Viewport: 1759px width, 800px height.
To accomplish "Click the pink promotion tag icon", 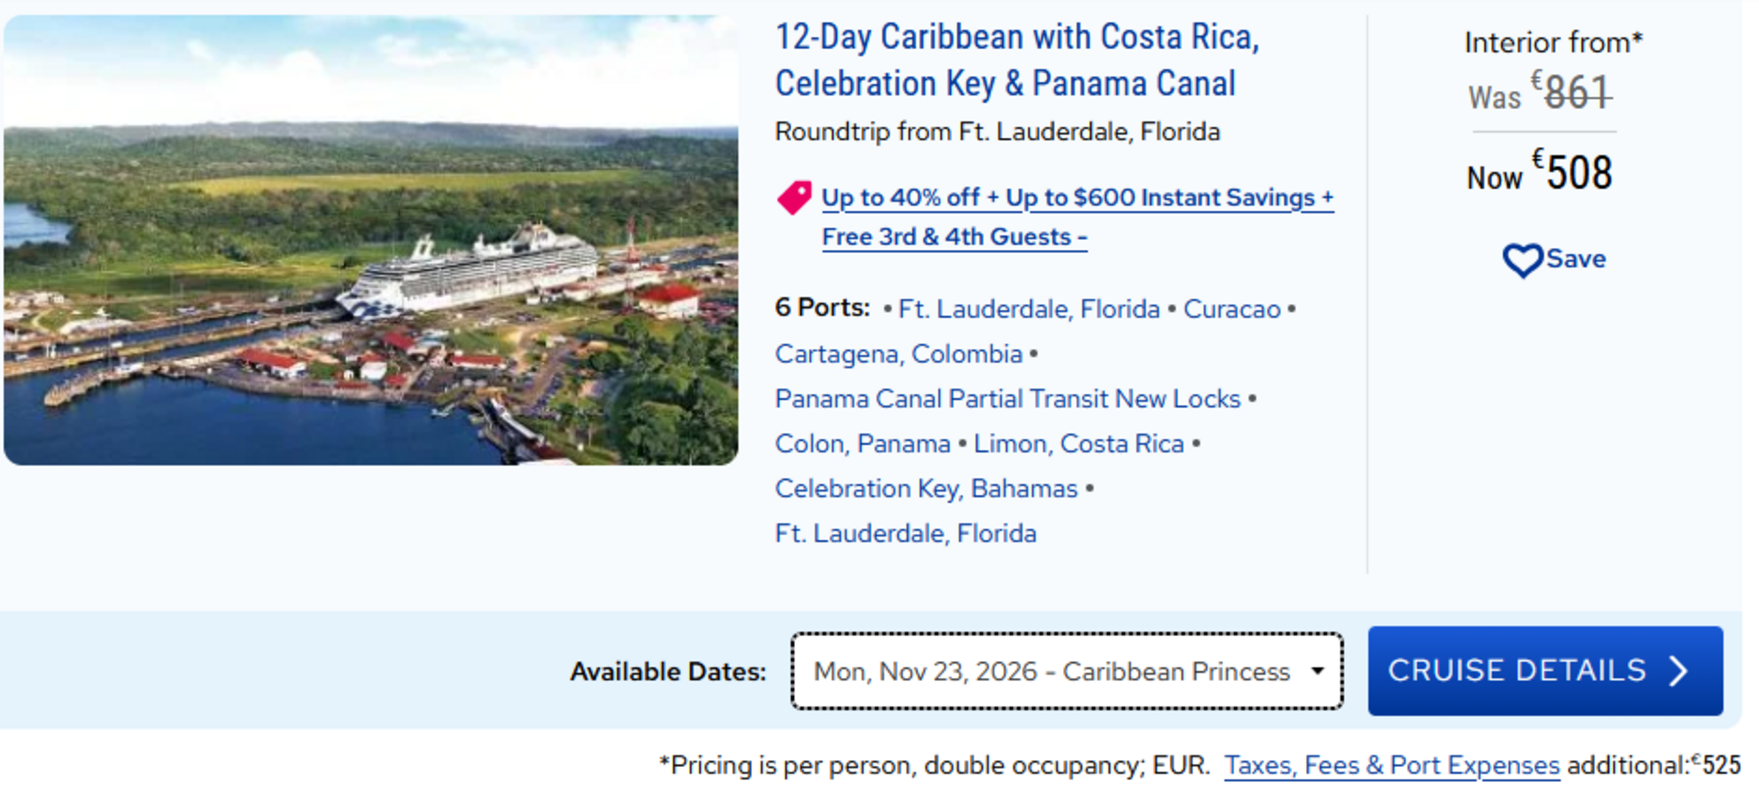I will [794, 197].
